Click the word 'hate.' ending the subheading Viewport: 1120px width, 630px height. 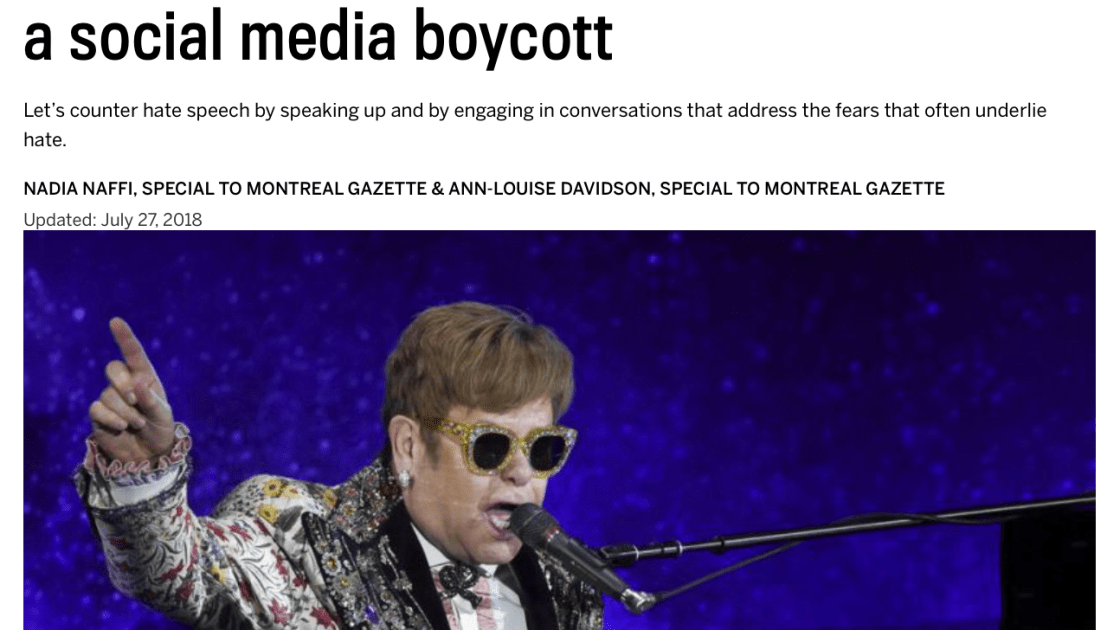coord(45,139)
